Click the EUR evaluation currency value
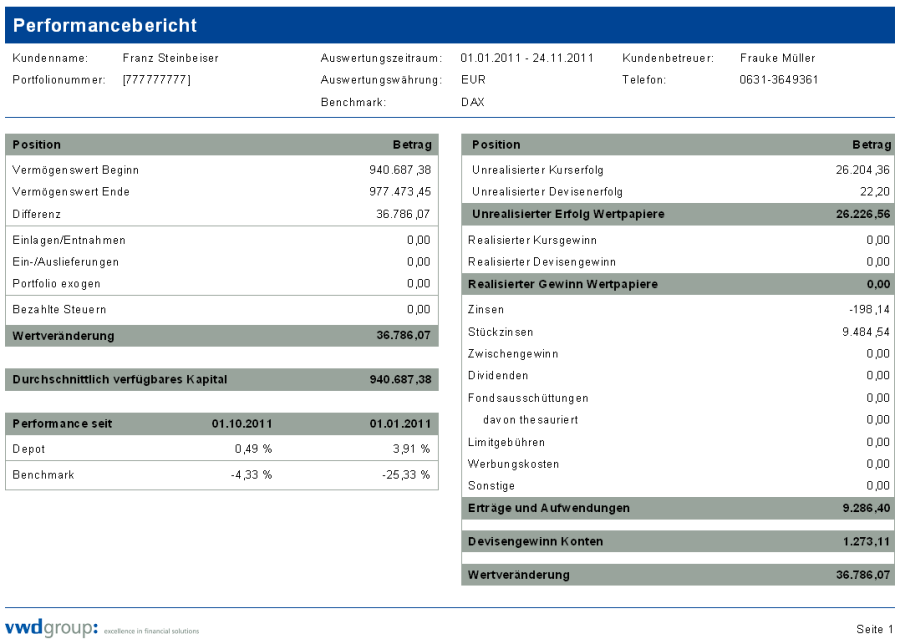This screenshot has height=639, width=900. tap(472, 80)
